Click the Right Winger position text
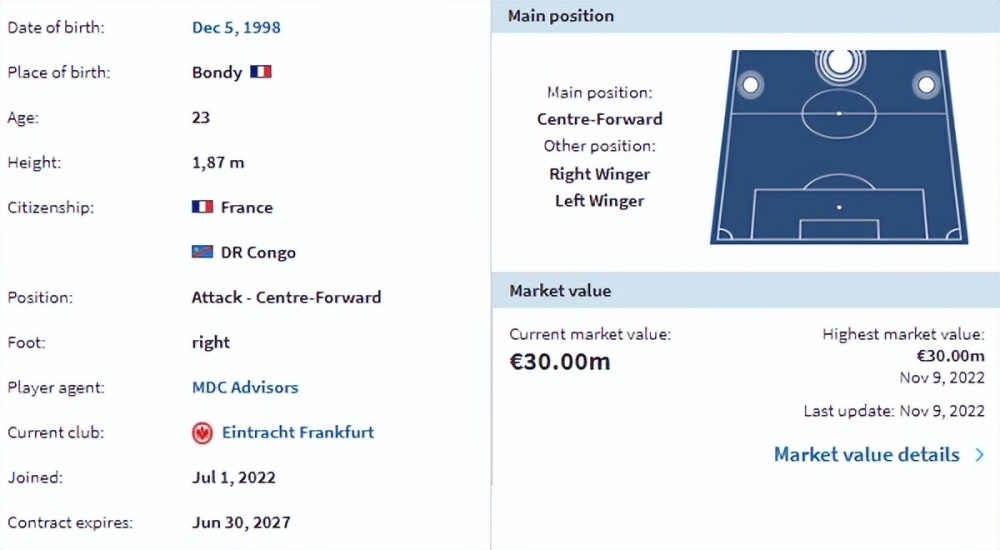 point(599,174)
